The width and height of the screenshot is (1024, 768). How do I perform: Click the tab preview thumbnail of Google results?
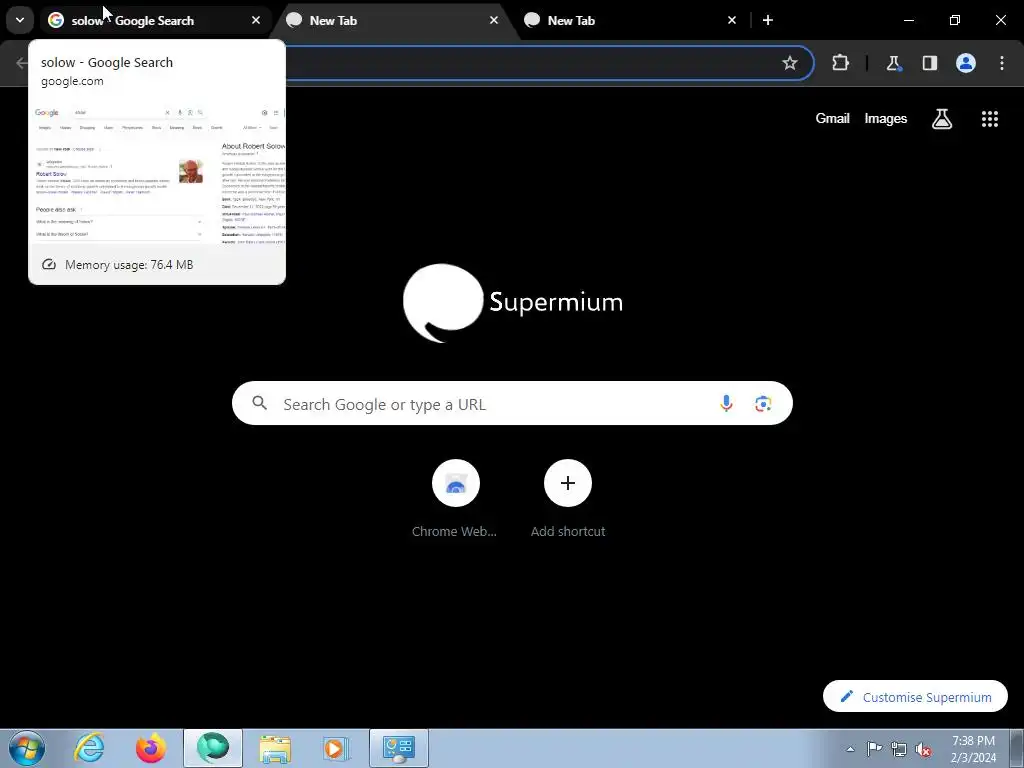tap(157, 172)
